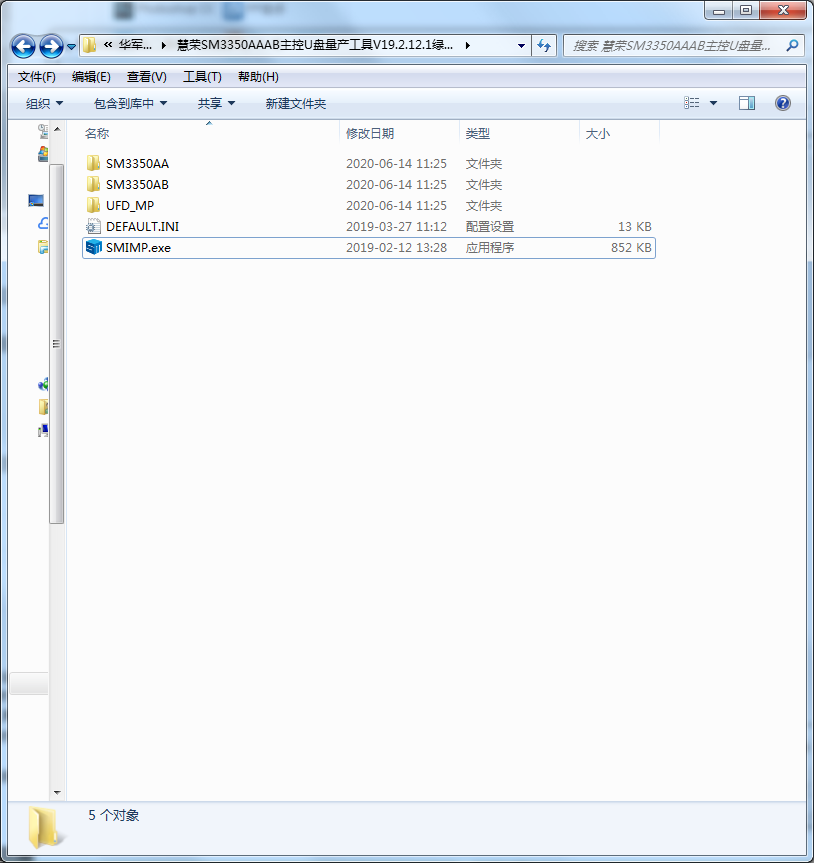
Task: Click the 2019-02-12 13:28 date cell
Action: click(396, 248)
